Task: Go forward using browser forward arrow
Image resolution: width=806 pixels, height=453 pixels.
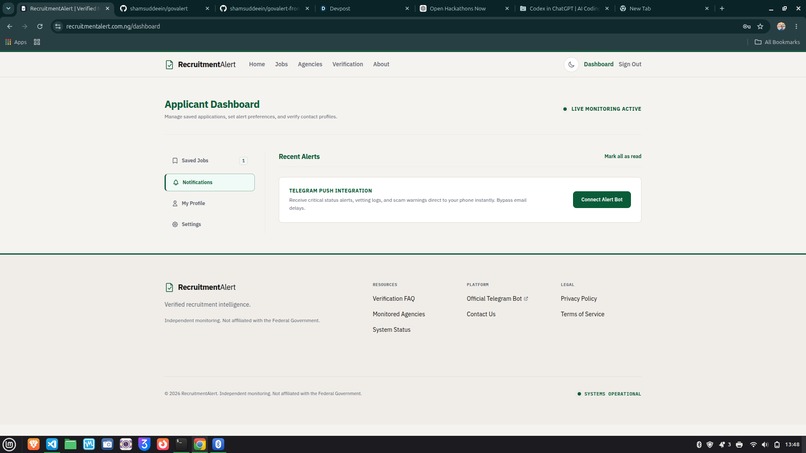Action: pyautogui.click(x=25, y=26)
